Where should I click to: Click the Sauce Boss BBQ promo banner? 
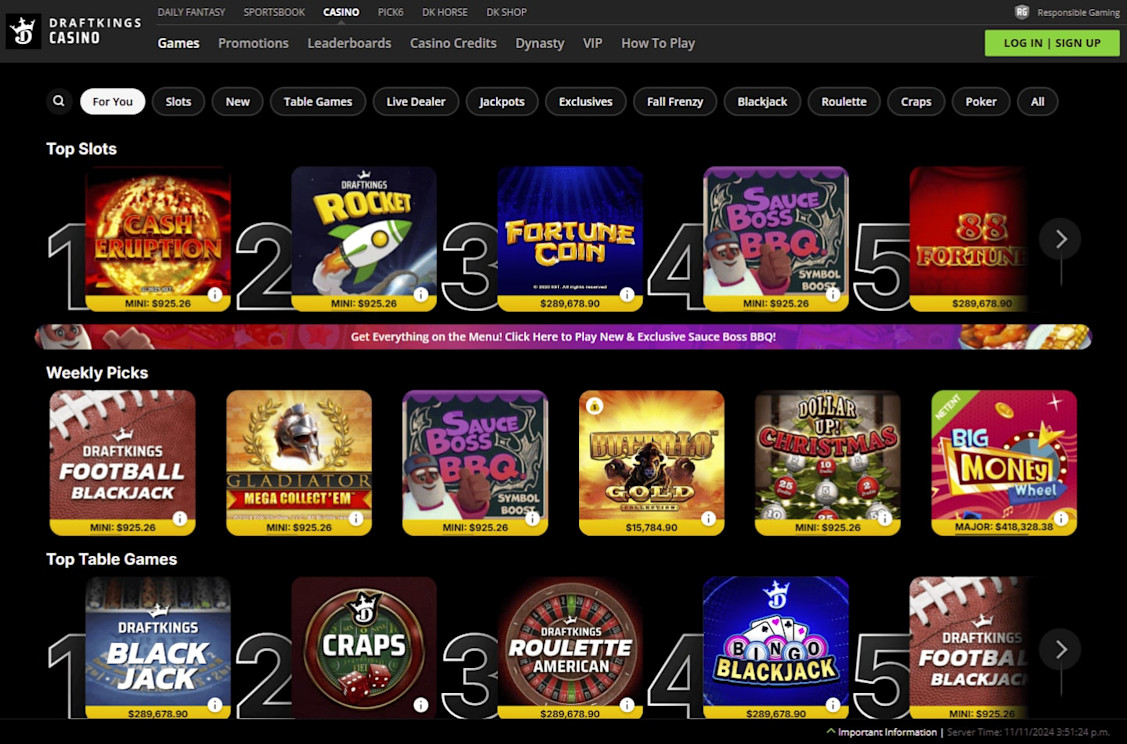[x=564, y=336]
